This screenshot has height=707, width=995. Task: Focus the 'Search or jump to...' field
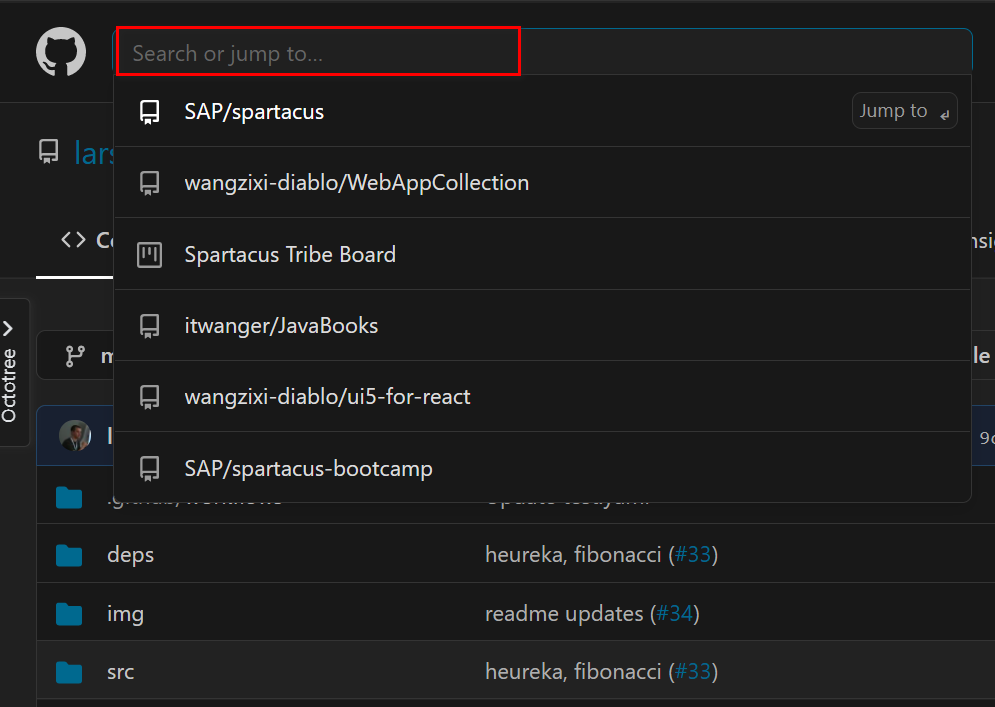coord(543,52)
